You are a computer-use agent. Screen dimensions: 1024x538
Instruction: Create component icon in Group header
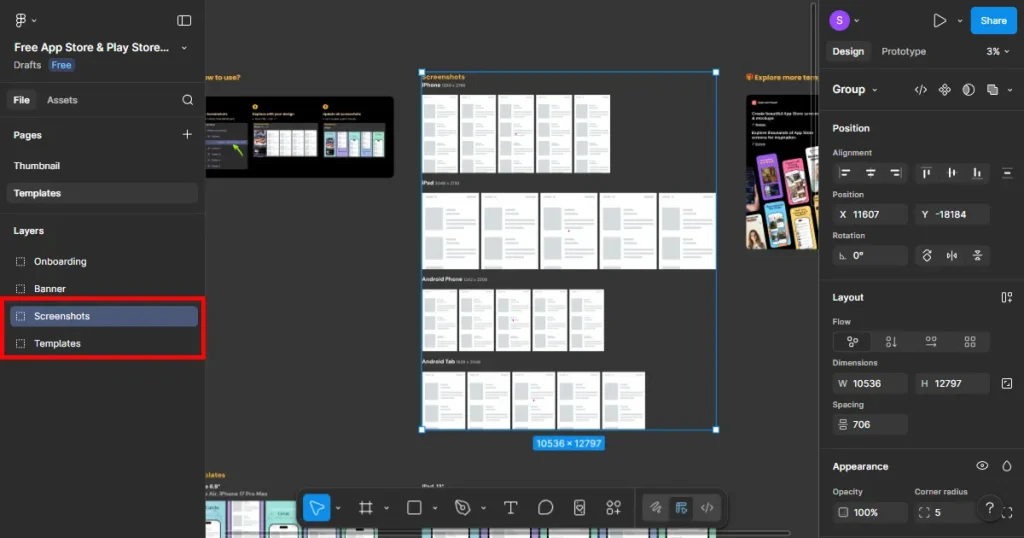click(945, 90)
